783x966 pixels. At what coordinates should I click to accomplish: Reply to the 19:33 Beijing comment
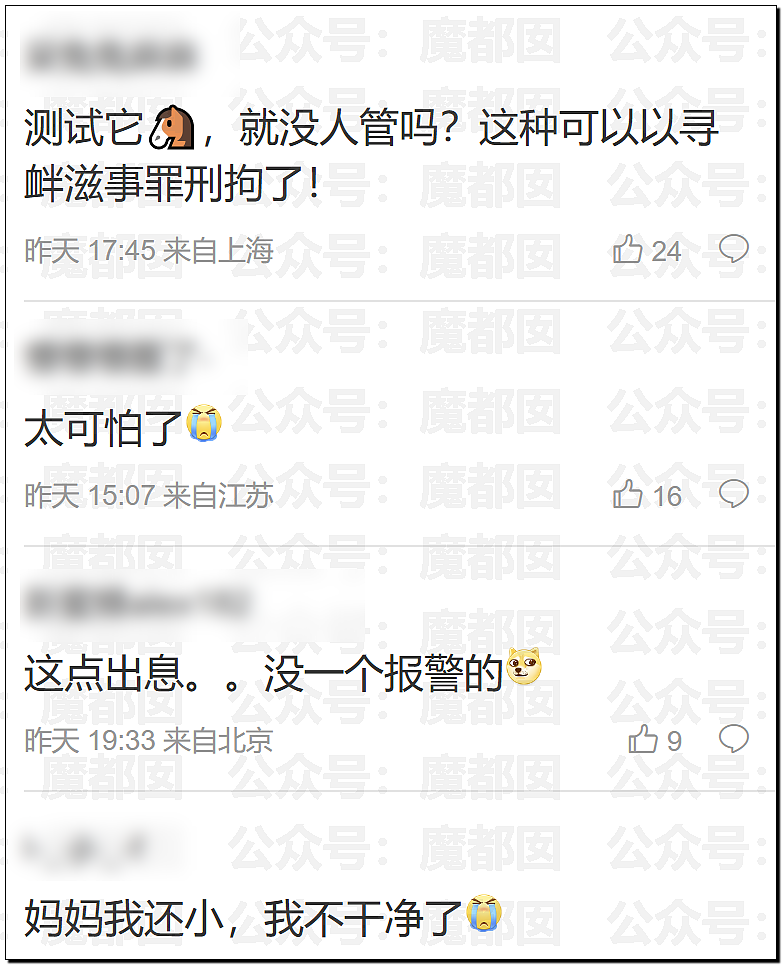tap(734, 739)
